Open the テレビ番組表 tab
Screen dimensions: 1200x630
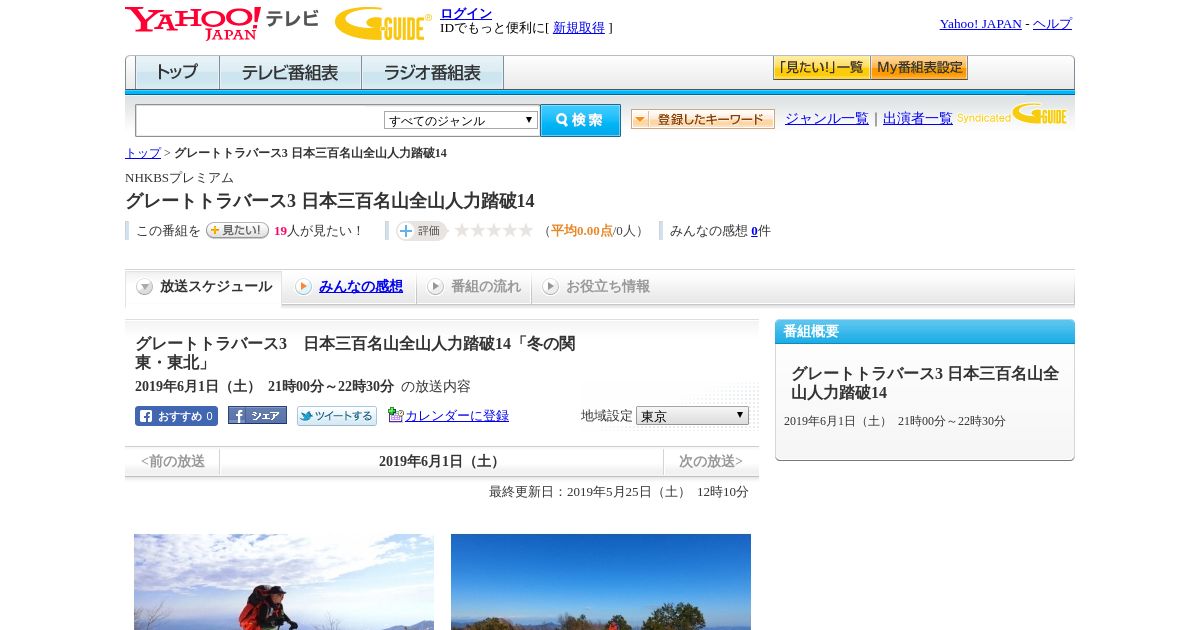tap(290, 73)
